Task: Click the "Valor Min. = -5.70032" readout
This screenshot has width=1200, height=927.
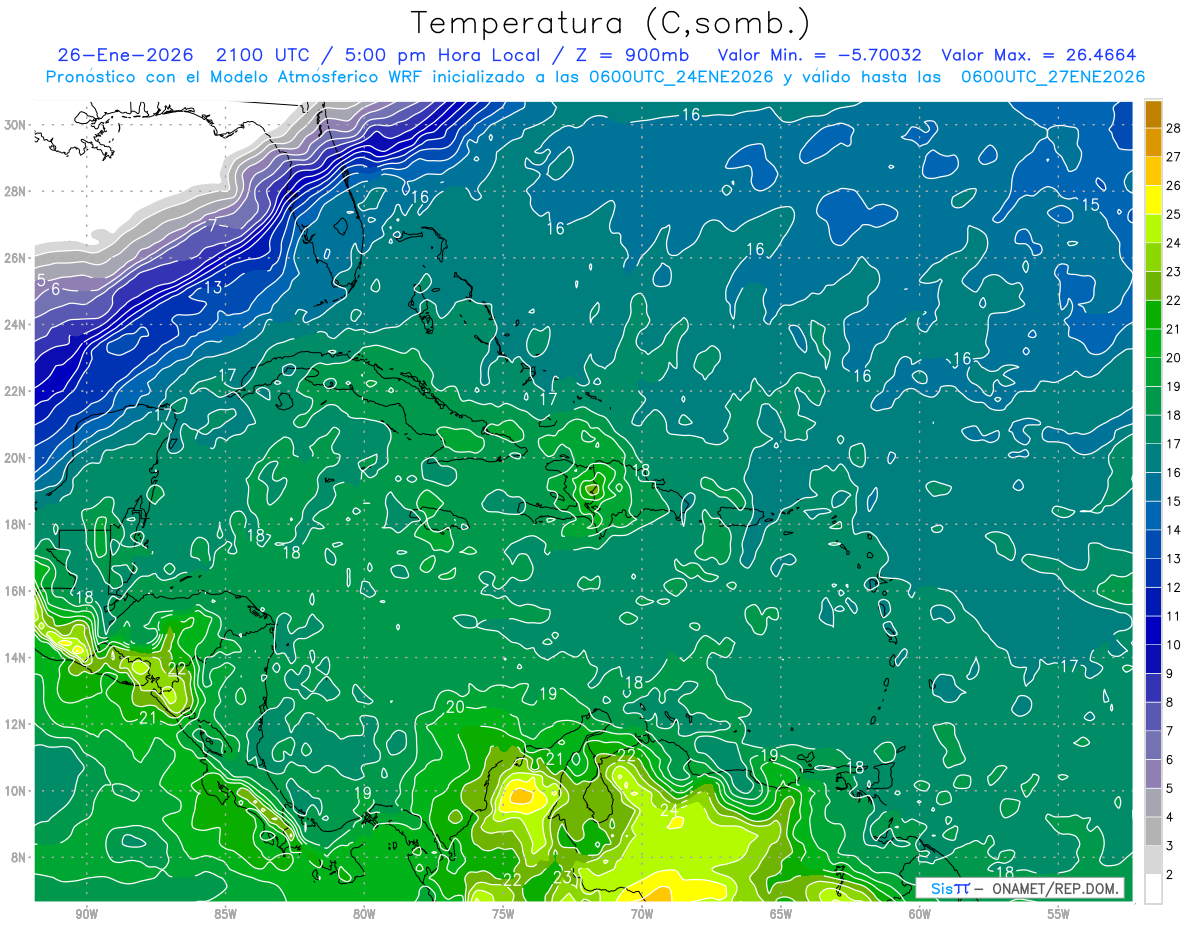Action: pyautogui.click(x=821, y=55)
